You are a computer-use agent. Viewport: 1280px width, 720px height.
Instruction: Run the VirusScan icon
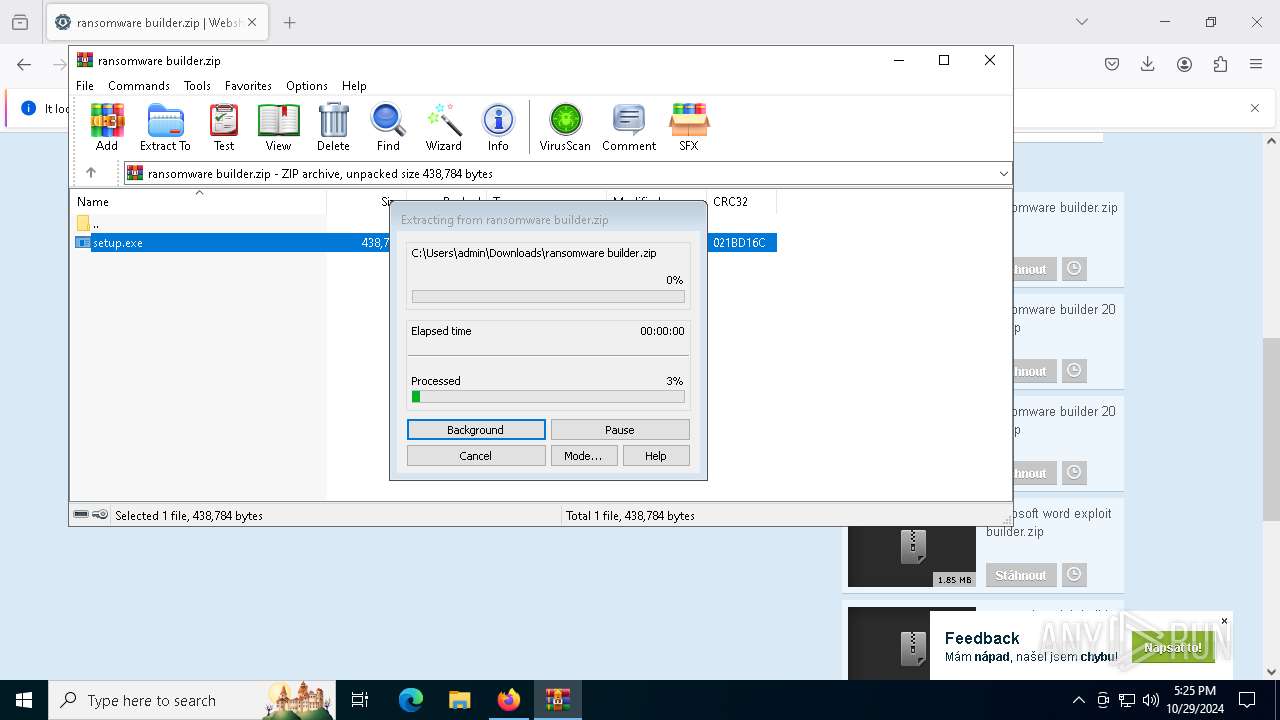pos(565,127)
